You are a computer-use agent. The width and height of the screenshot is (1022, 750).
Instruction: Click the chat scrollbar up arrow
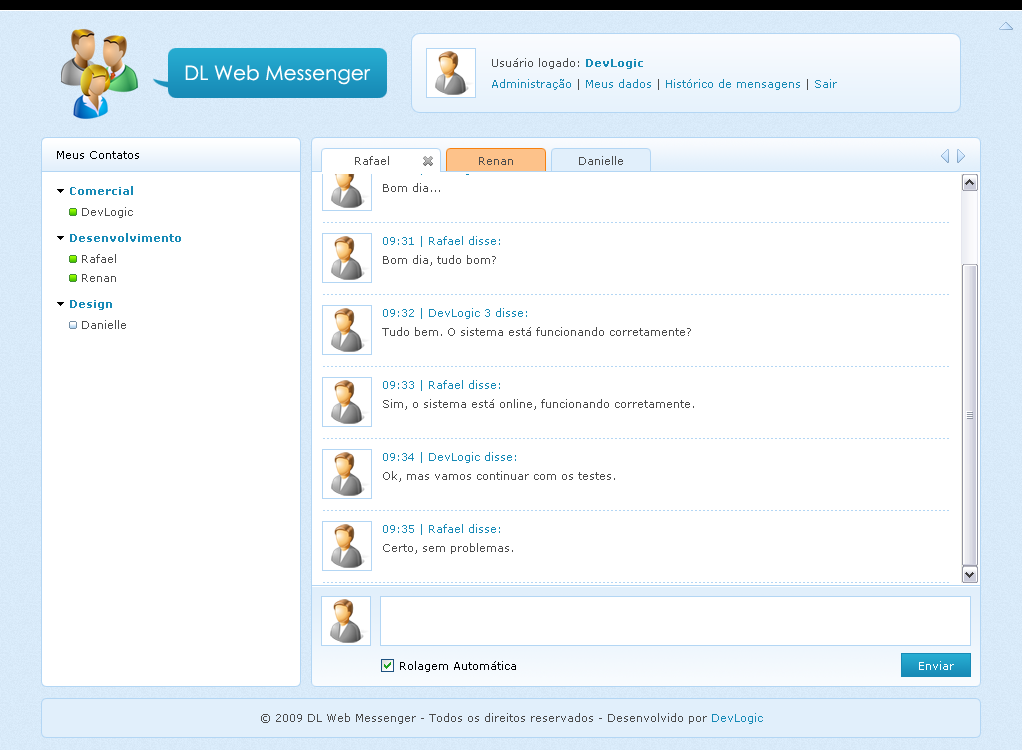[x=970, y=183]
